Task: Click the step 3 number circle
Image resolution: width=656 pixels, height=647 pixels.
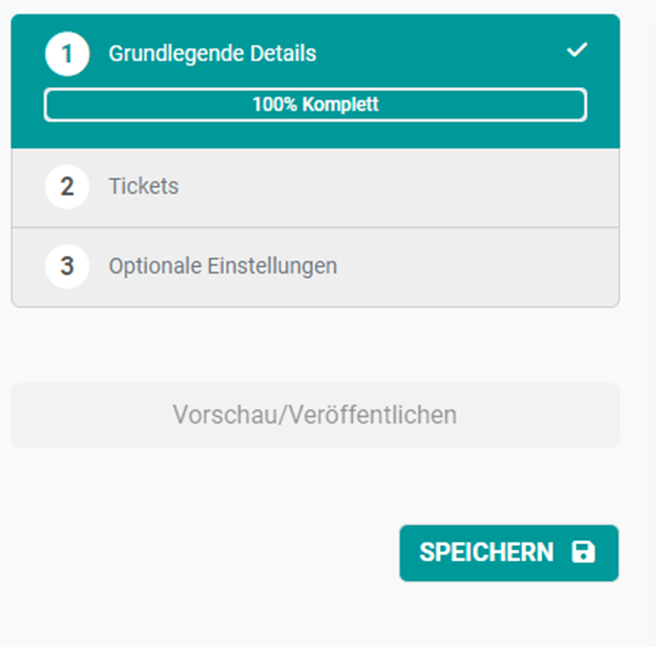Action: pos(67,266)
